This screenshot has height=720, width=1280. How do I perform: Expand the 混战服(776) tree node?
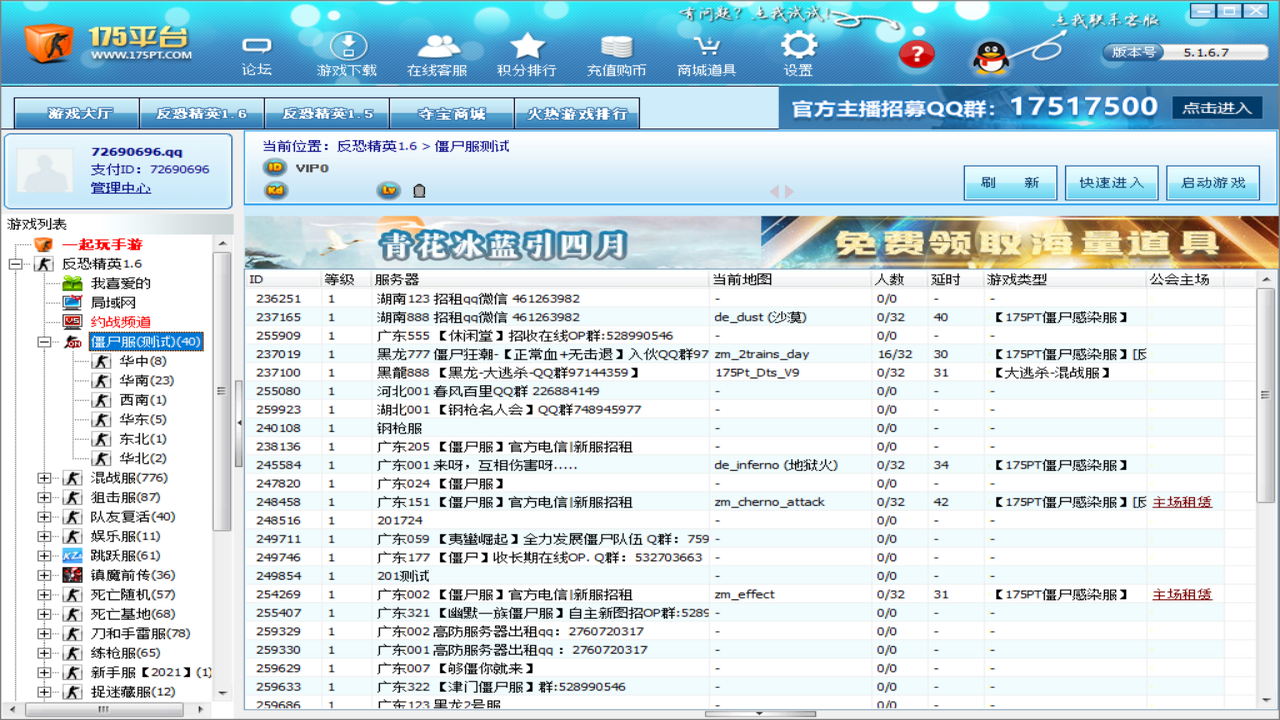tap(44, 478)
